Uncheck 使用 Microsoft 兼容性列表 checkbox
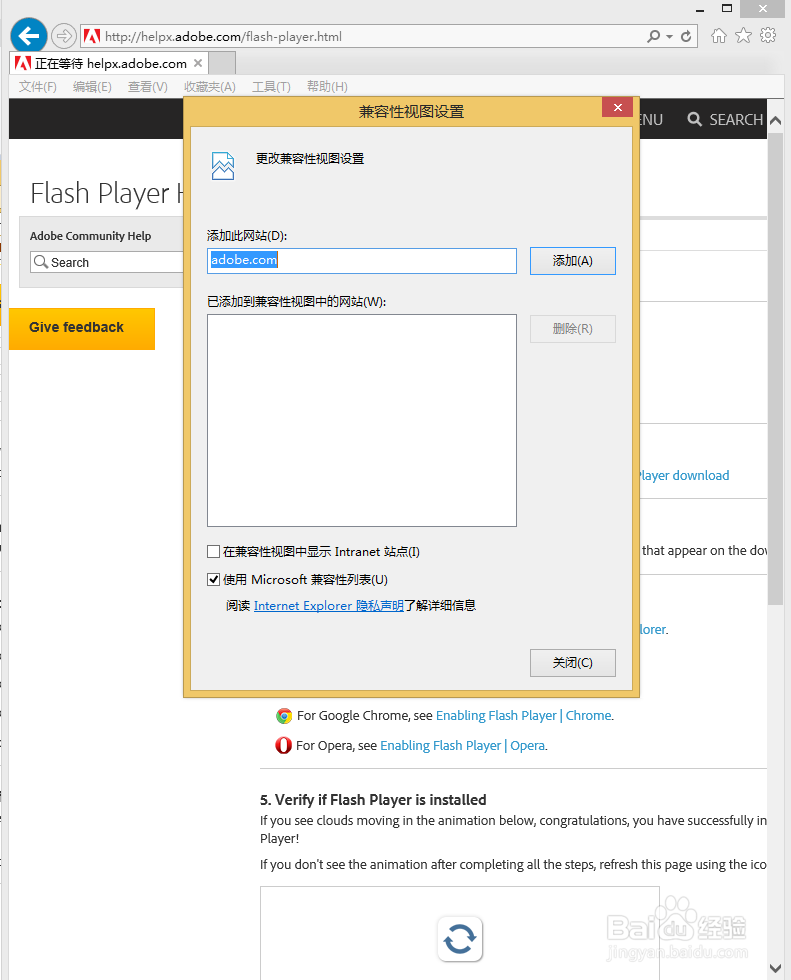The width and height of the screenshot is (791, 980). pos(214,579)
